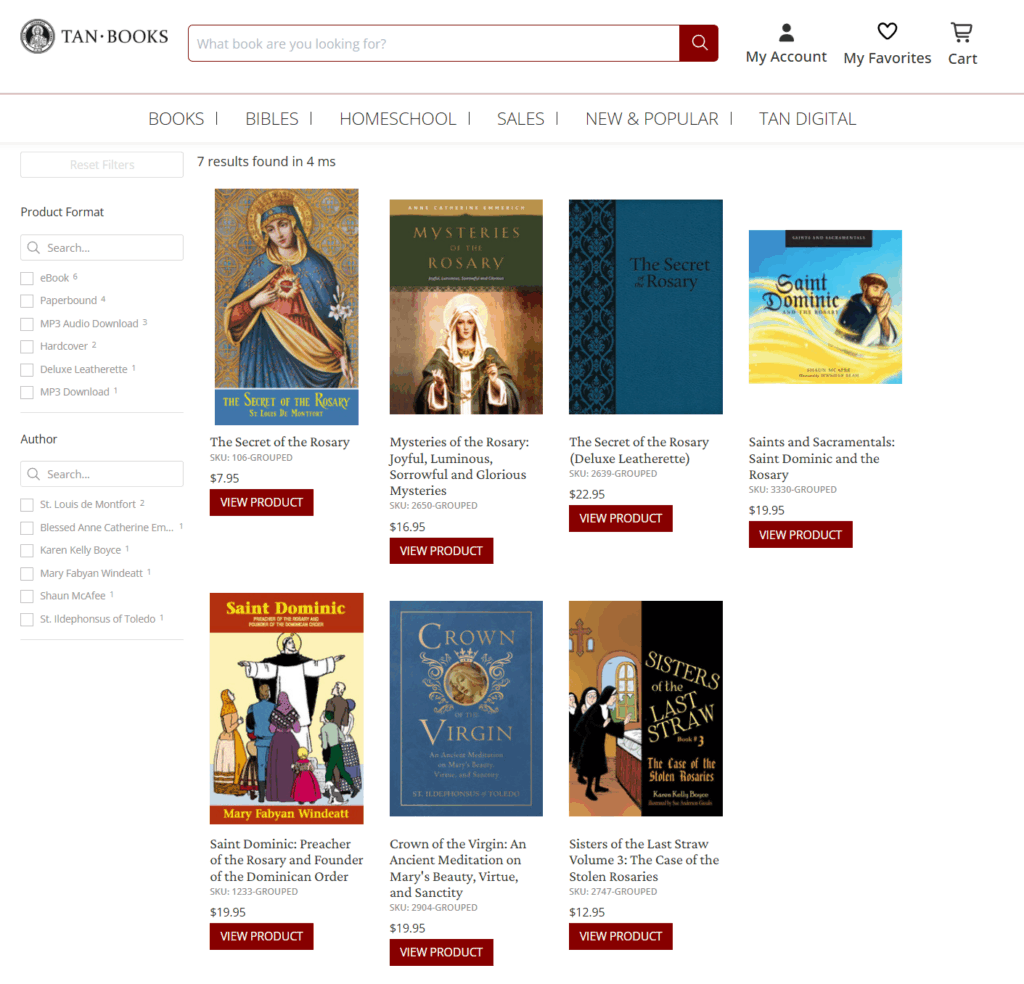
Task: Click magnifier icon in Product Format search
Action: 33,247
